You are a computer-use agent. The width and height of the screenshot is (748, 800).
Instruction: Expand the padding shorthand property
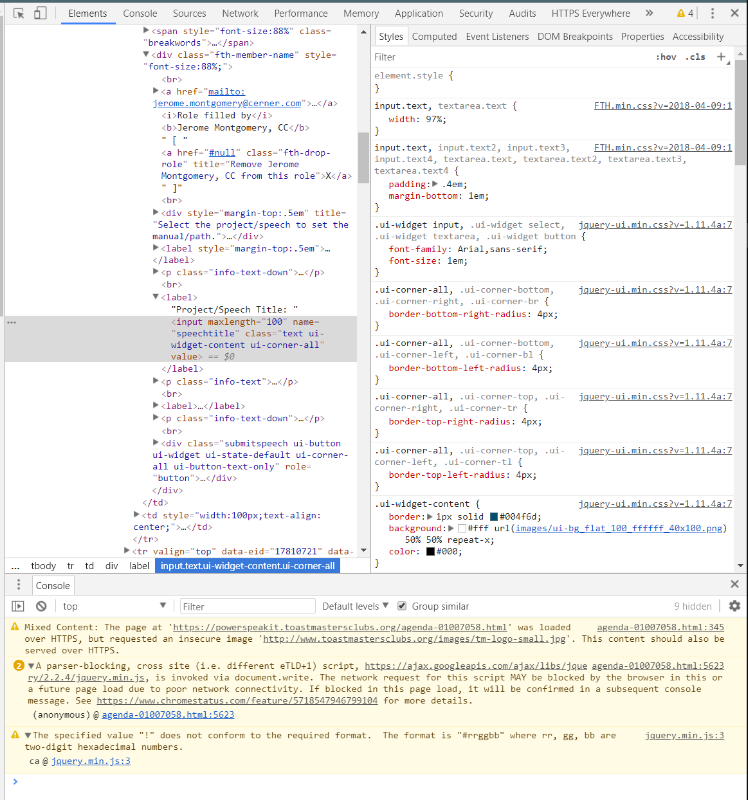(435, 184)
